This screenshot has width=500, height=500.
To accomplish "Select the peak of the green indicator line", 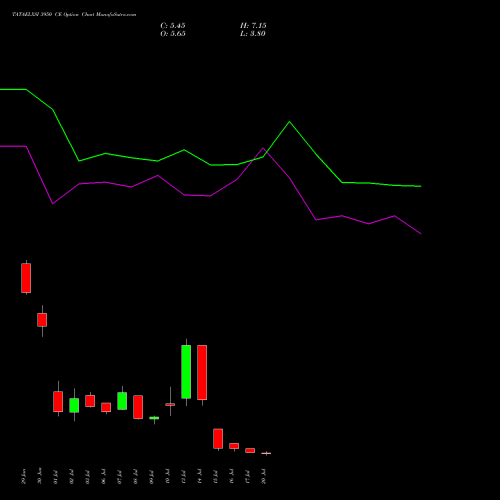I will click(289, 122).
